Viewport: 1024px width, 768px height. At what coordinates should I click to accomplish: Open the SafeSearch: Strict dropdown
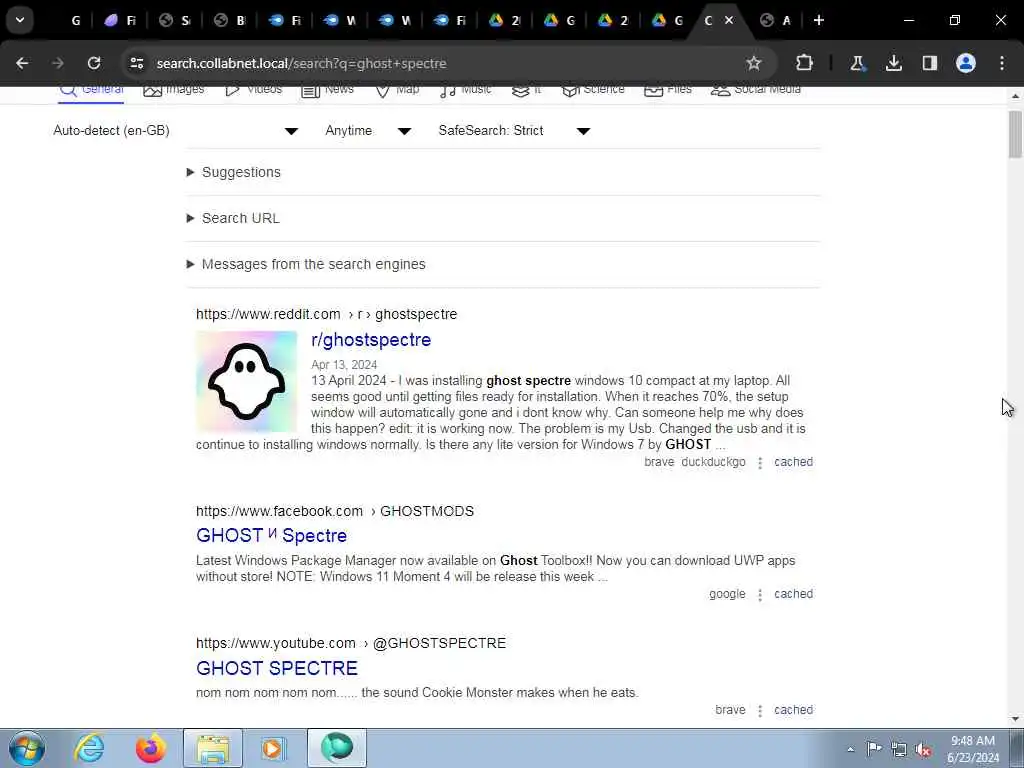point(515,131)
